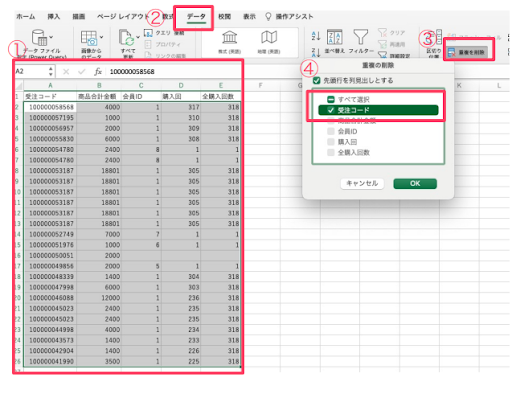Check the 購入回 column checkbox
This screenshot has width=512, height=394.
[x=331, y=142]
